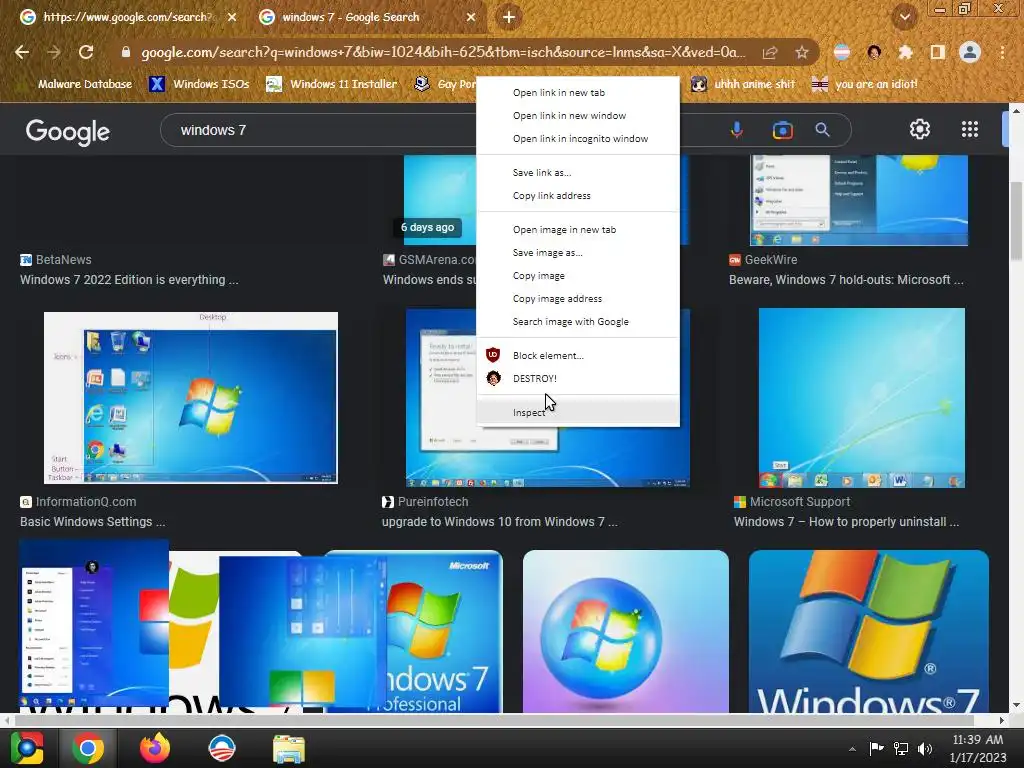Open File Explorer from the taskbar
The height and width of the screenshot is (768, 1024).
(x=289, y=749)
